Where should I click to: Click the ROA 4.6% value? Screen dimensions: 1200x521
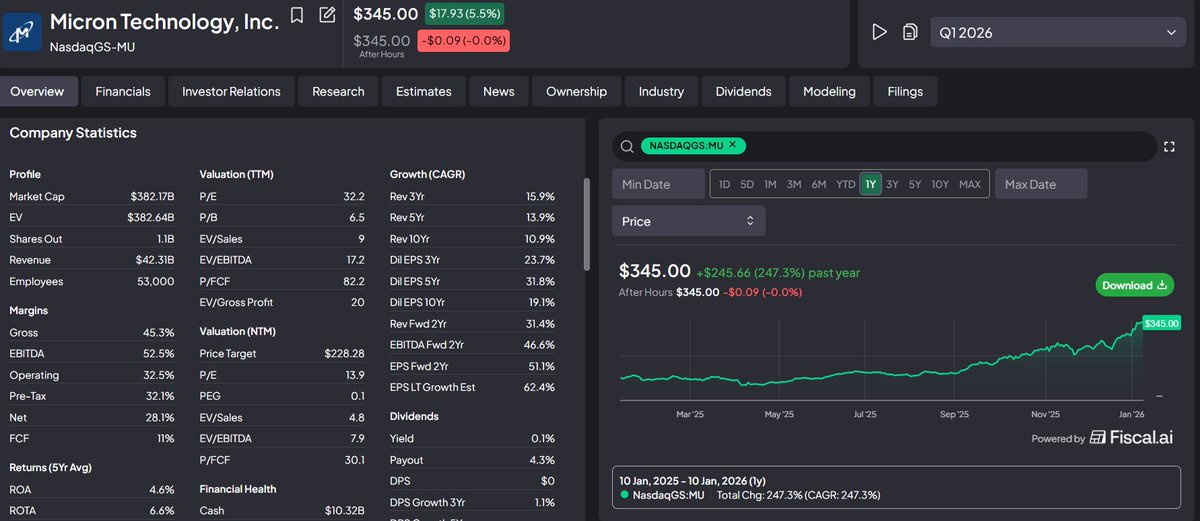[161, 489]
